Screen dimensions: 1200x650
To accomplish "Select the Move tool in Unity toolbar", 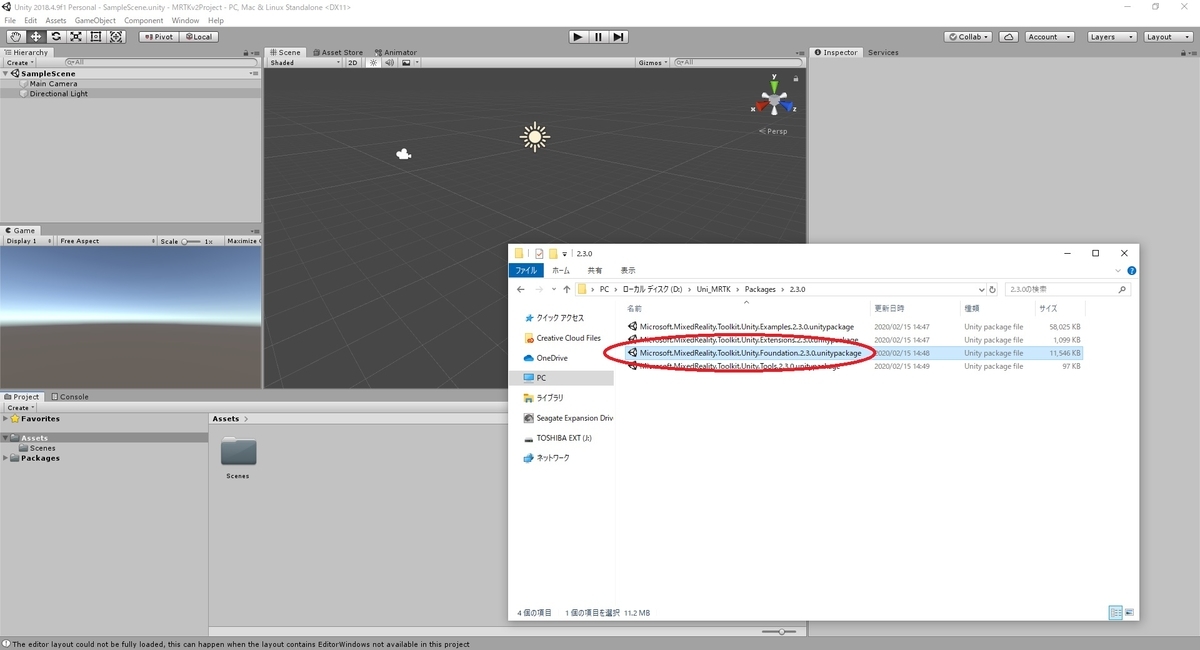I will pos(35,37).
